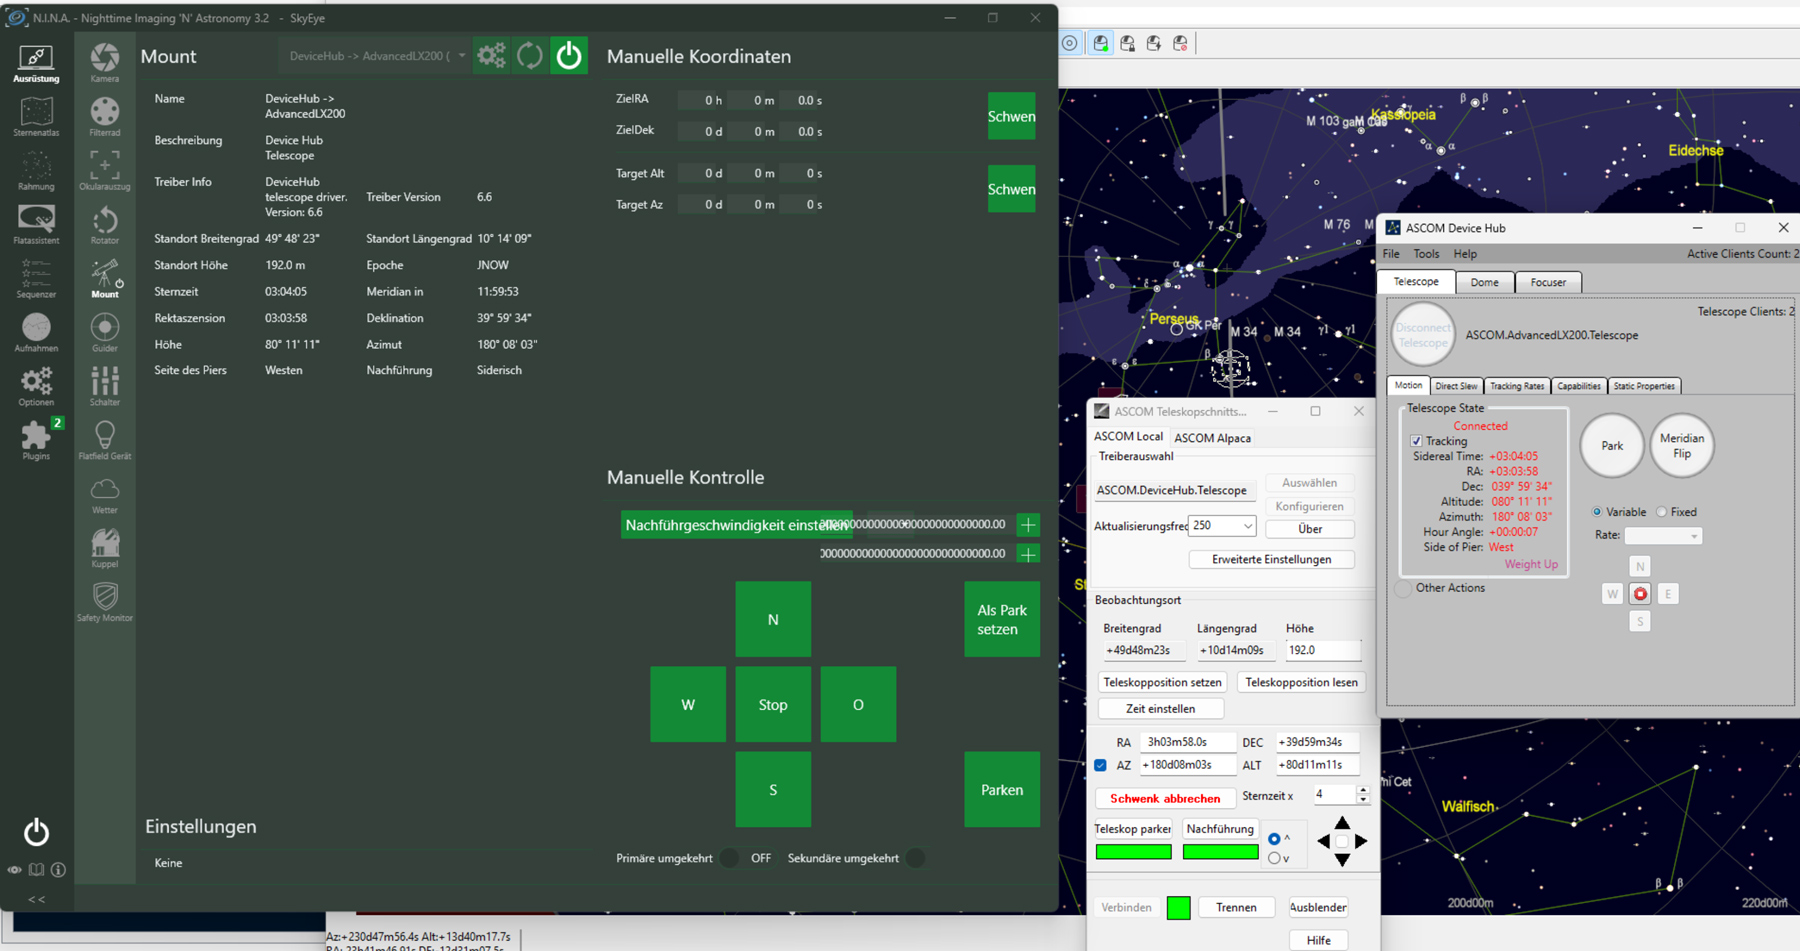The height and width of the screenshot is (951, 1800).
Task: Click the Stop button in Manuelle Kontrolle
Action: click(773, 704)
